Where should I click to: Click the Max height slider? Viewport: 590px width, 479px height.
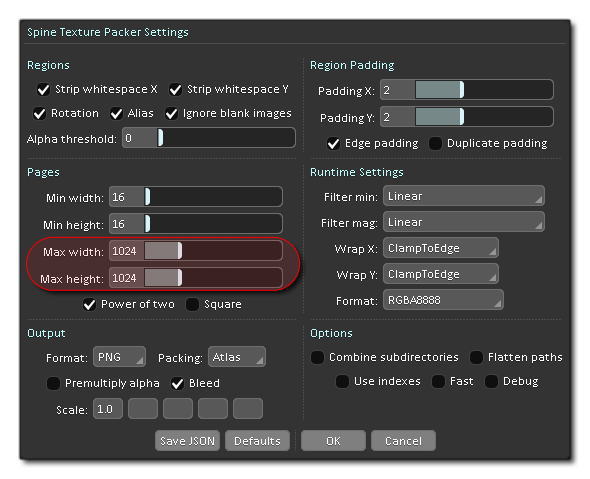pos(213,278)
